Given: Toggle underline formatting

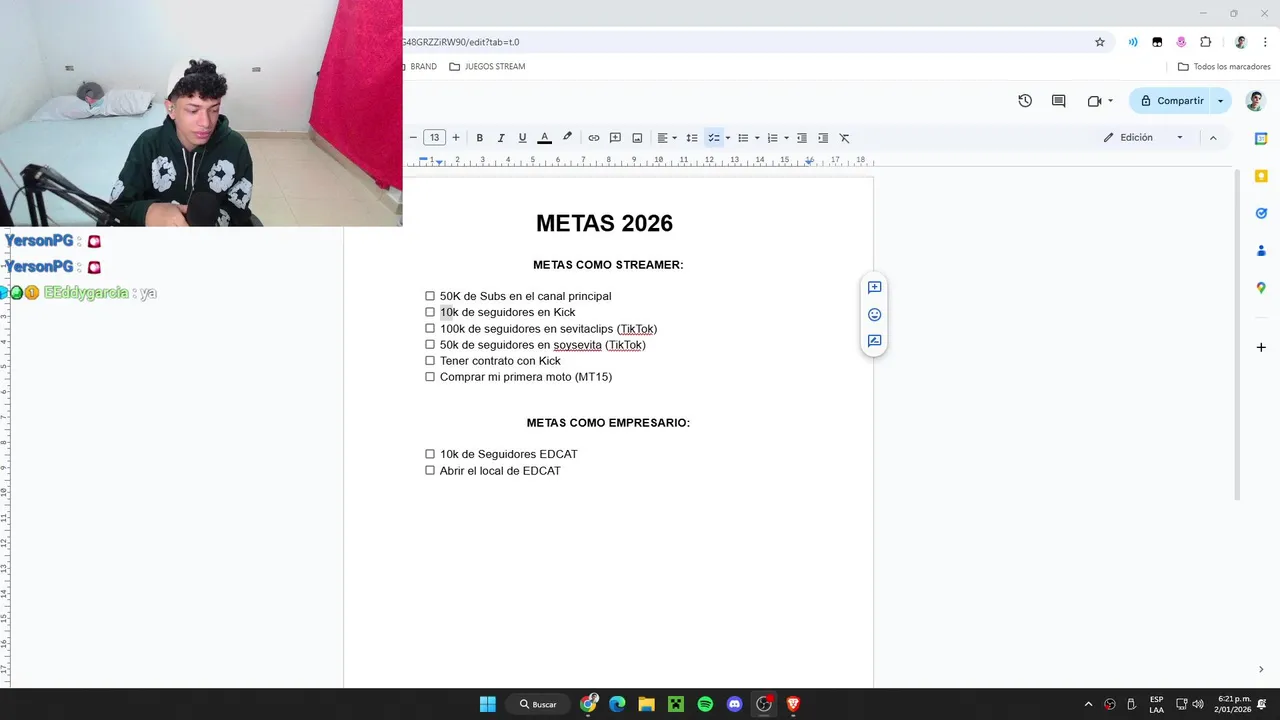Looking at the screenshot, I should (x=522, y=138).
